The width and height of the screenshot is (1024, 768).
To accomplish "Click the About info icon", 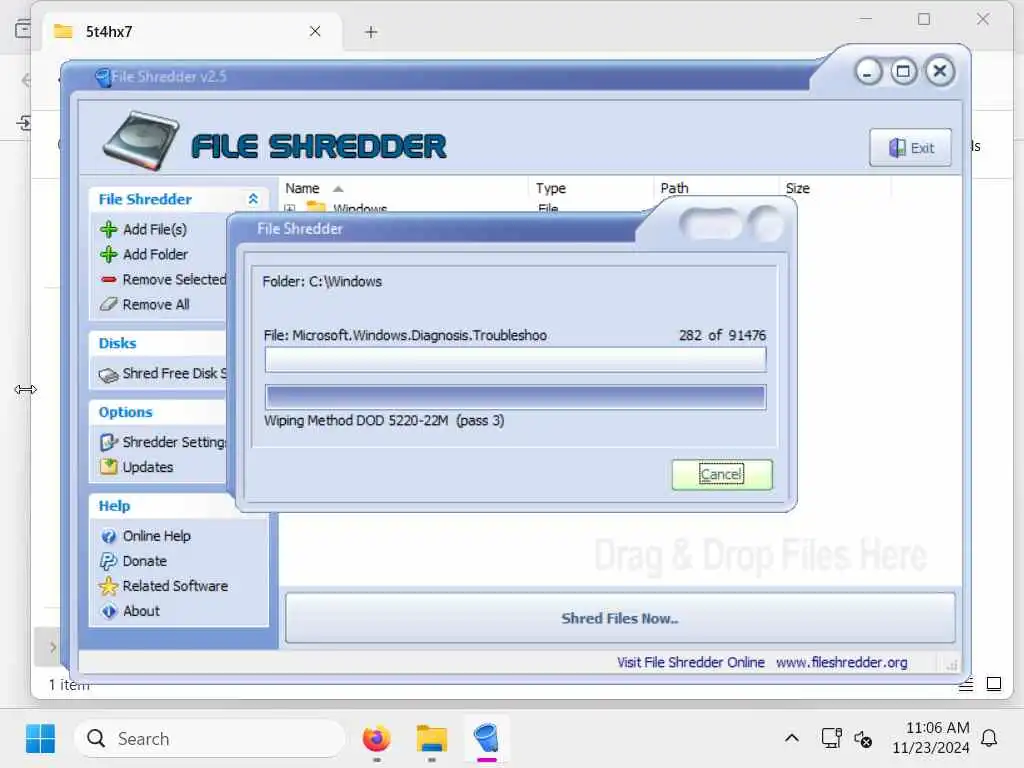I will [108, 611].
